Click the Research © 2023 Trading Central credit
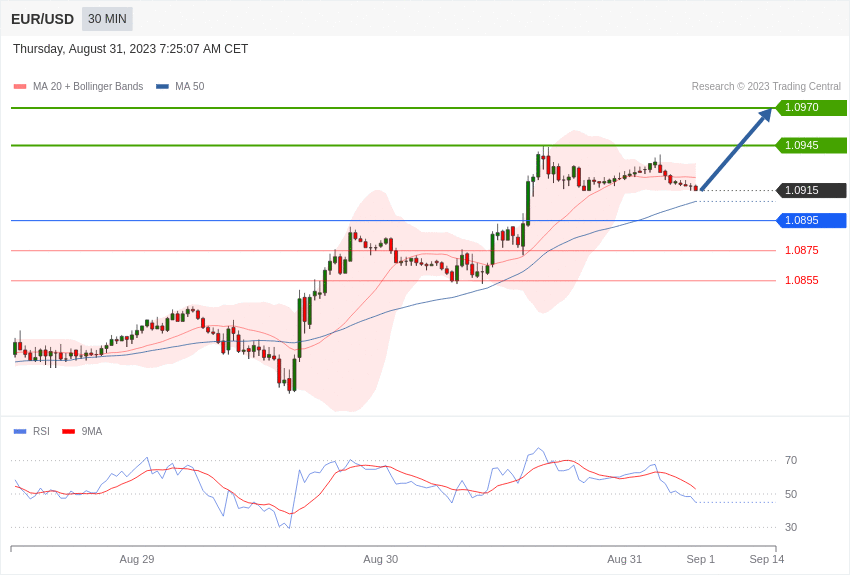This screenshot has width=850, height=576. 766,87
